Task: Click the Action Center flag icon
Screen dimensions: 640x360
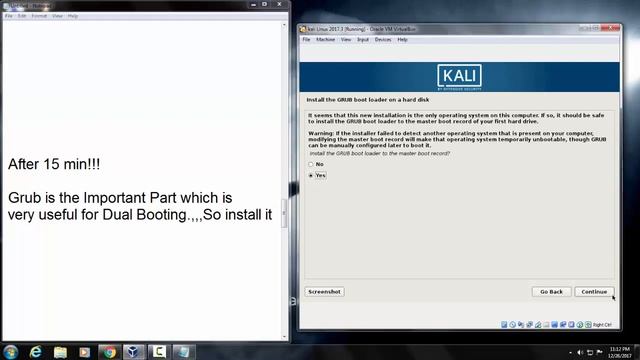Action: tap(600, 352)
